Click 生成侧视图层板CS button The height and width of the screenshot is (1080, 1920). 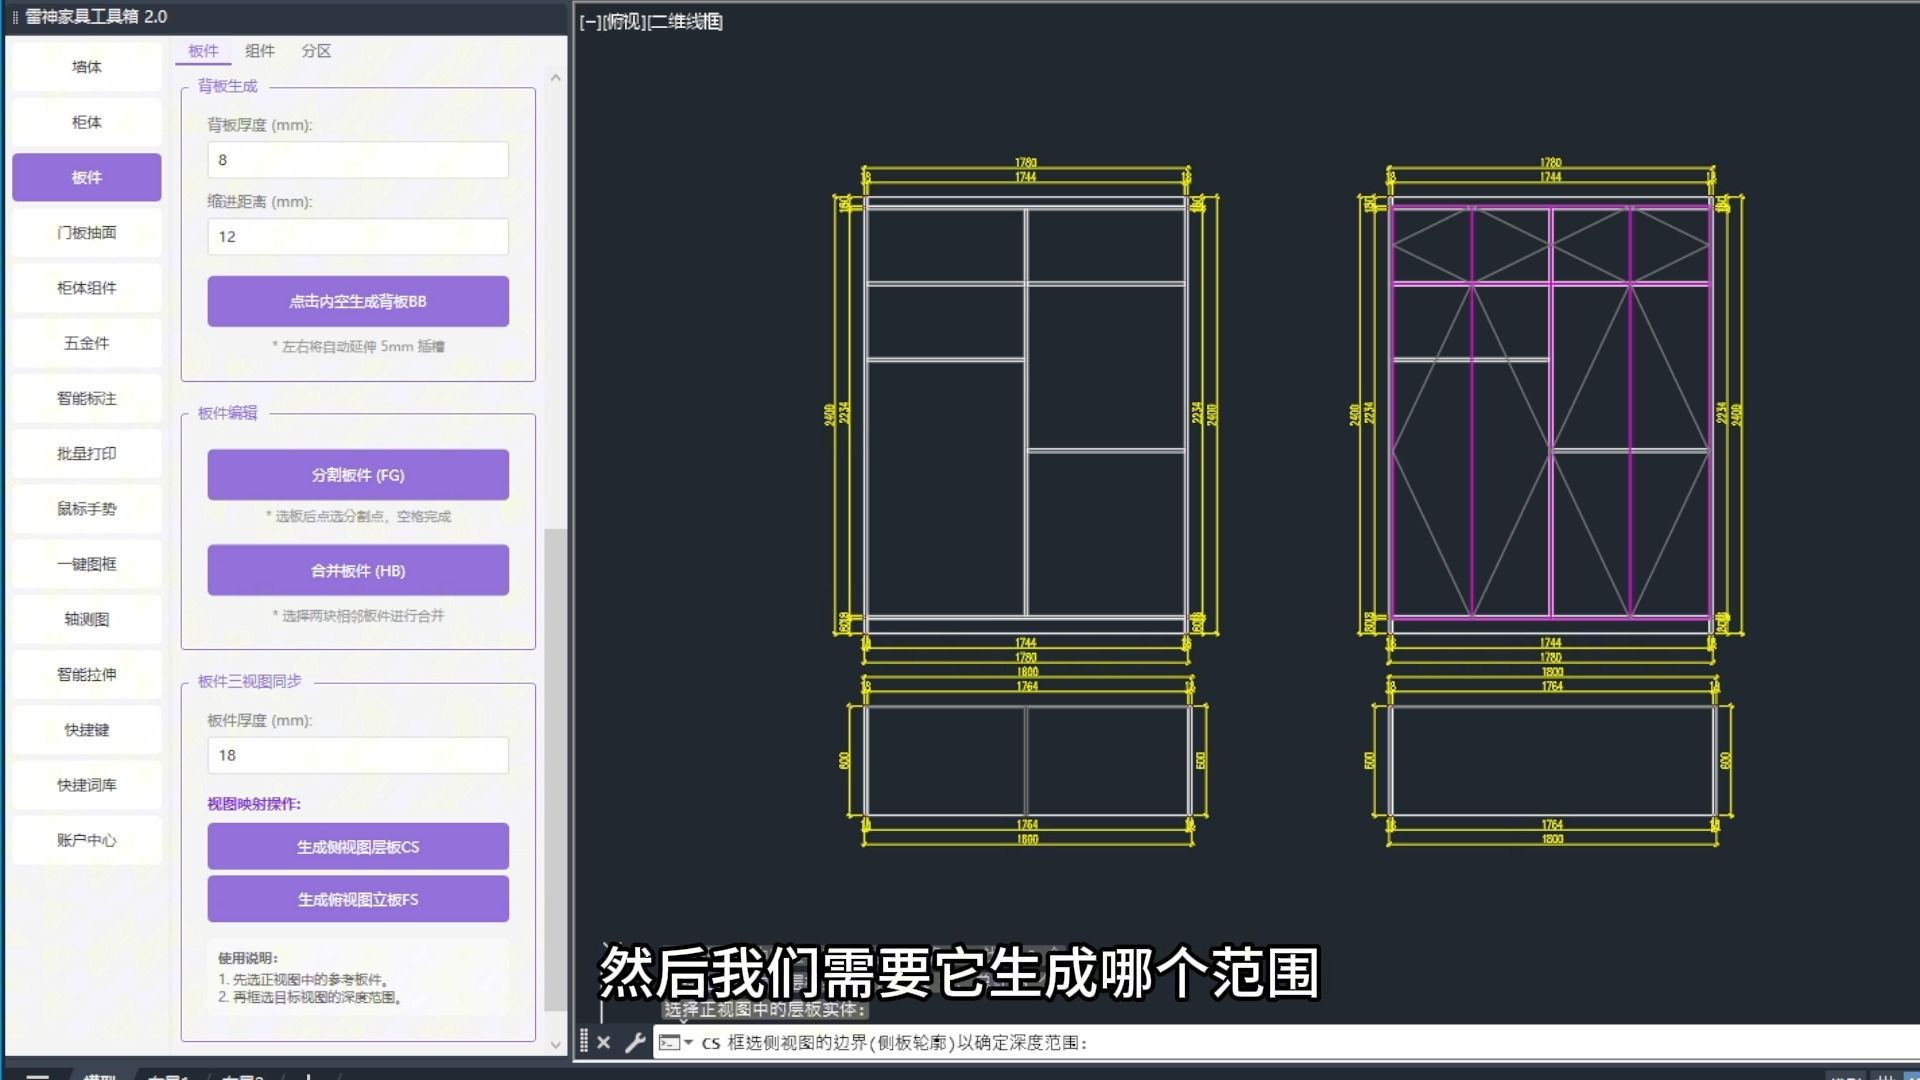pyautogui.click(x=358, y=846)
